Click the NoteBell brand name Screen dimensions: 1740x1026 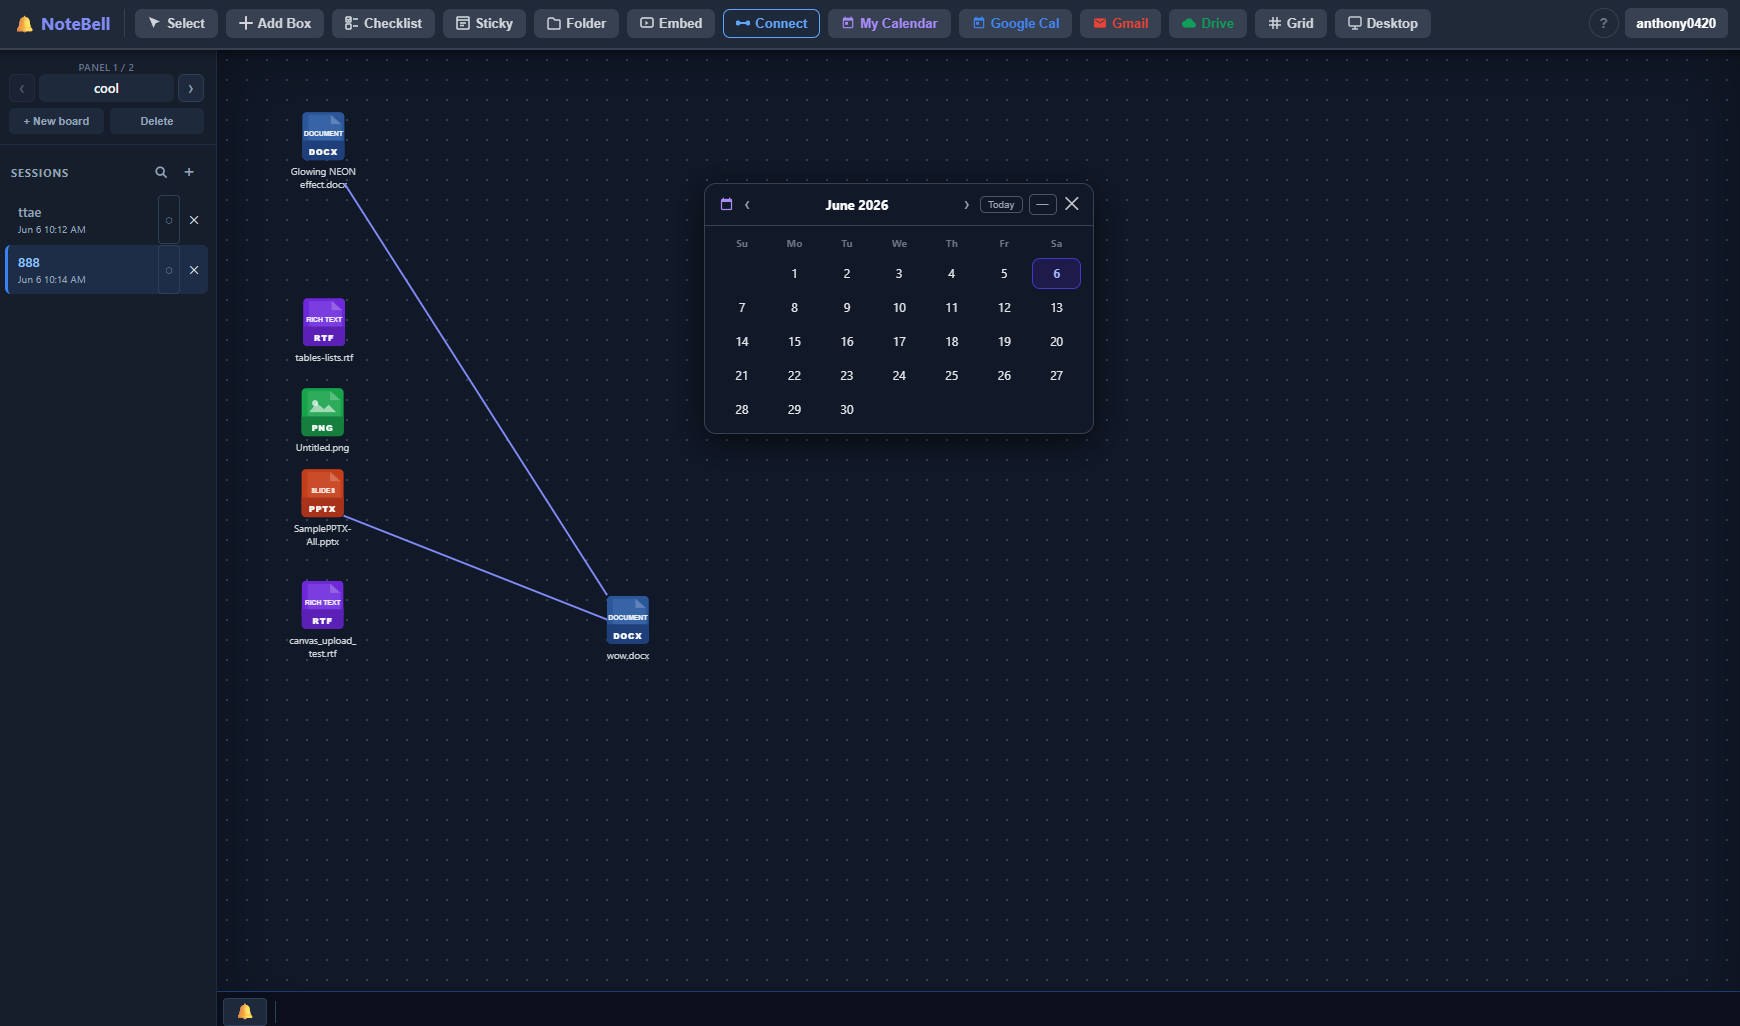click(x=76, y=24)
